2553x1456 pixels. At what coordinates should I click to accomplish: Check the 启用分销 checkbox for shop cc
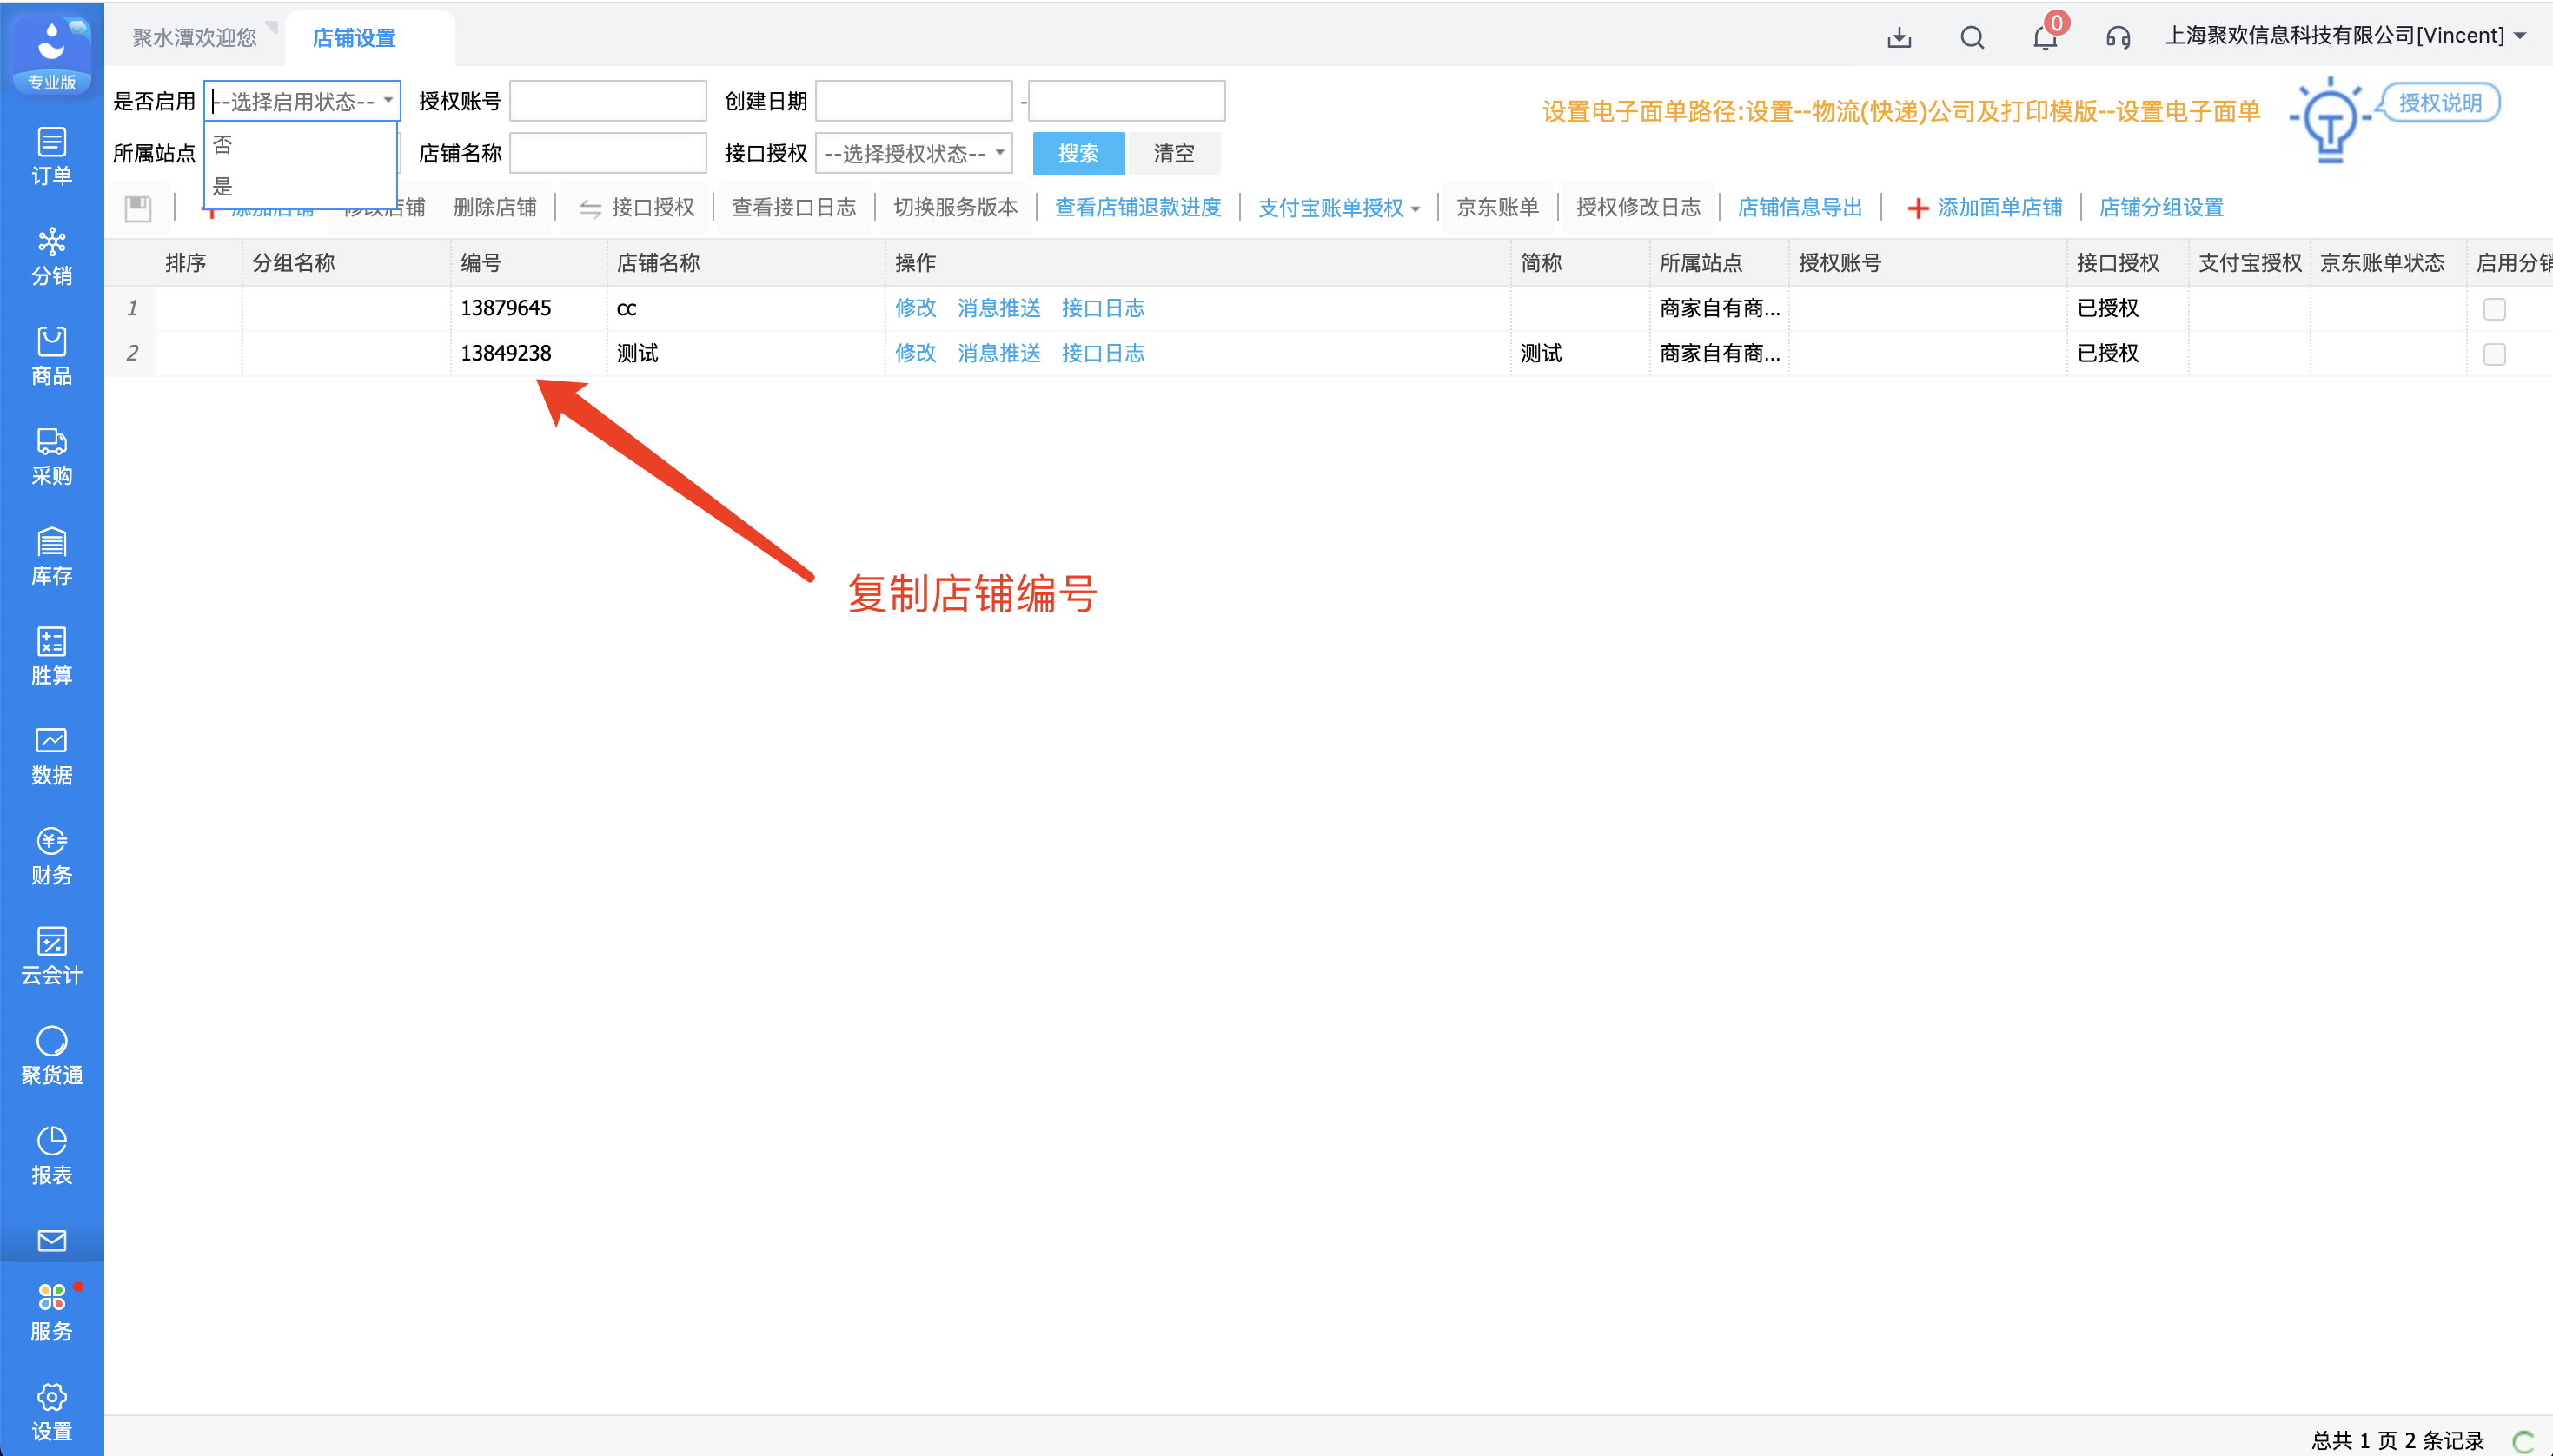pos(2494,309)
